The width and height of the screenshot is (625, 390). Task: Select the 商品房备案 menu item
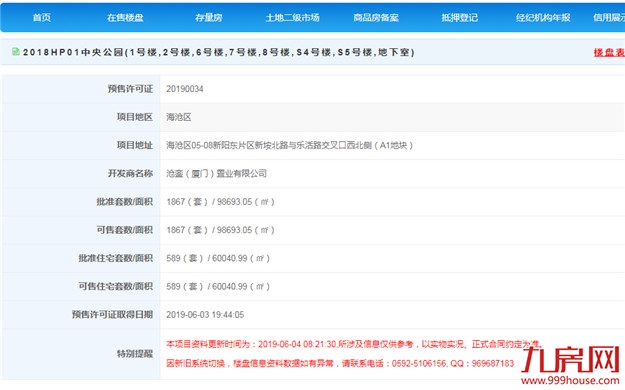(x=376, y=18)
